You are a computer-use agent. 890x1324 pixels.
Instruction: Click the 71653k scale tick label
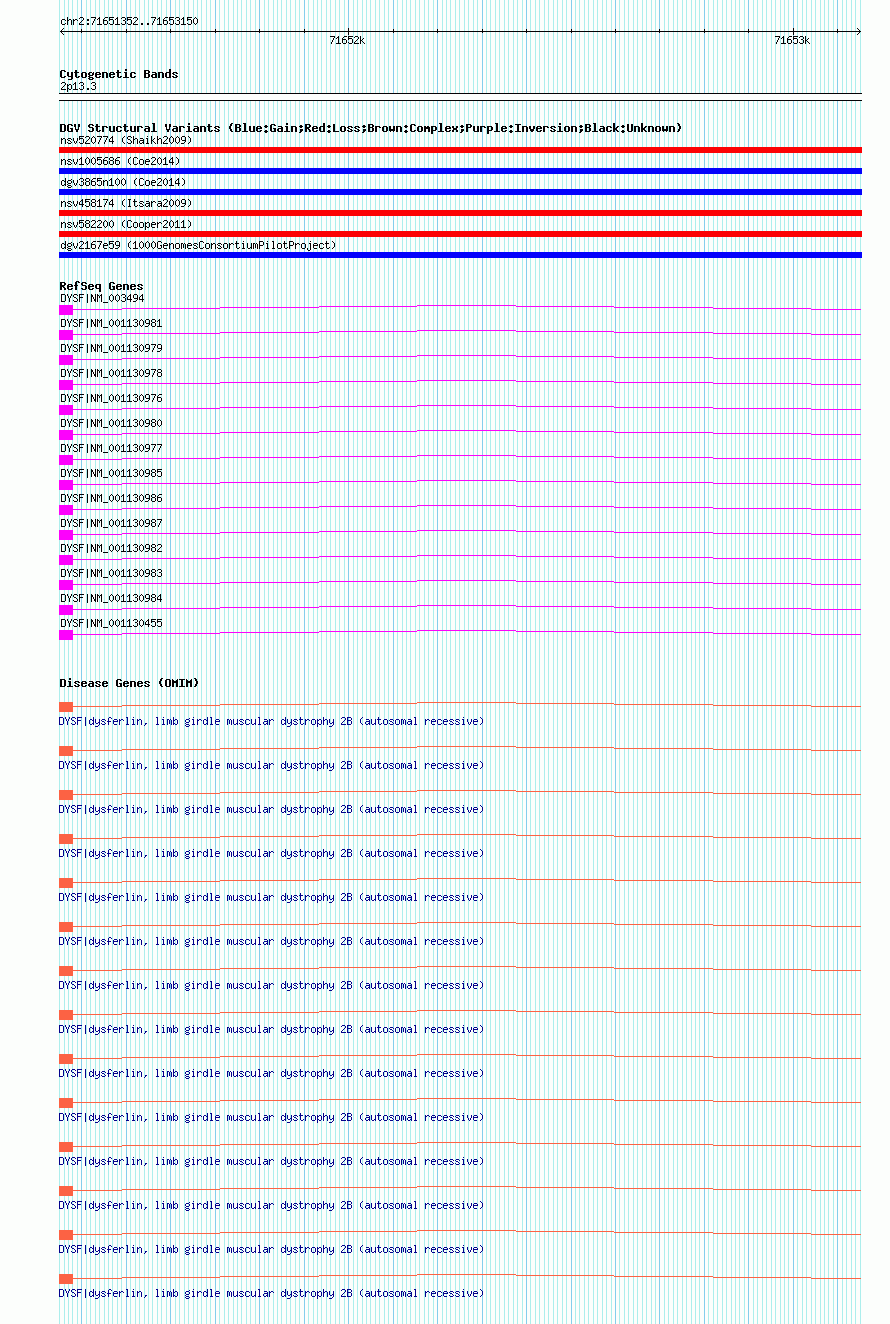coord(792,40)
